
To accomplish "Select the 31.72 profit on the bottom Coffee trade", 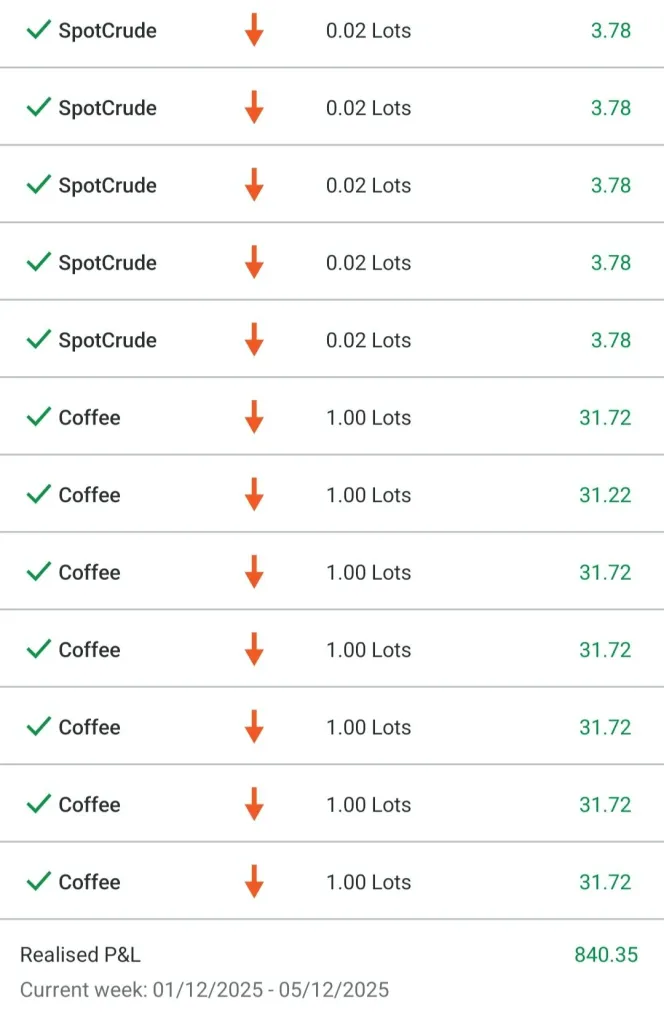I will tap(605, 882).
